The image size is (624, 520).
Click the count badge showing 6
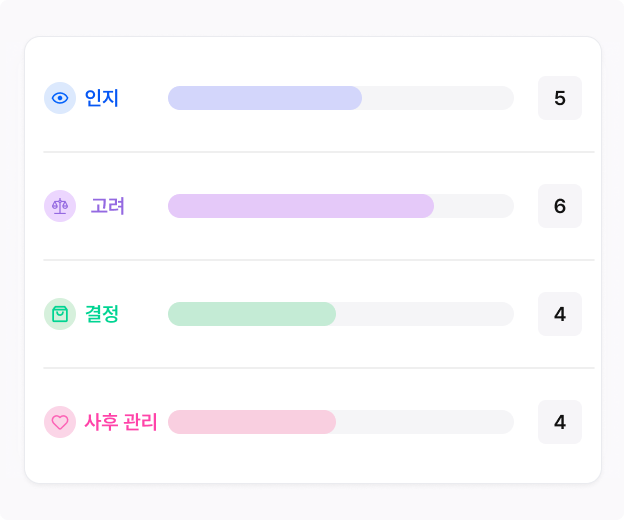point(560,206)
